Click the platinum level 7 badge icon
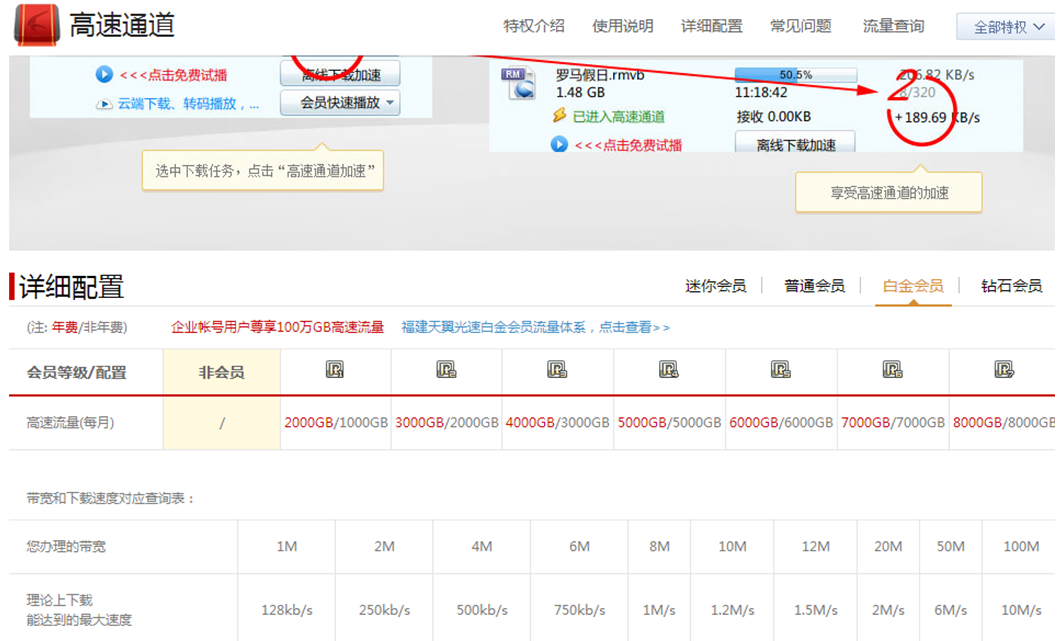The width and height of the screenshot is (1058, 641). click(1003, 369)
